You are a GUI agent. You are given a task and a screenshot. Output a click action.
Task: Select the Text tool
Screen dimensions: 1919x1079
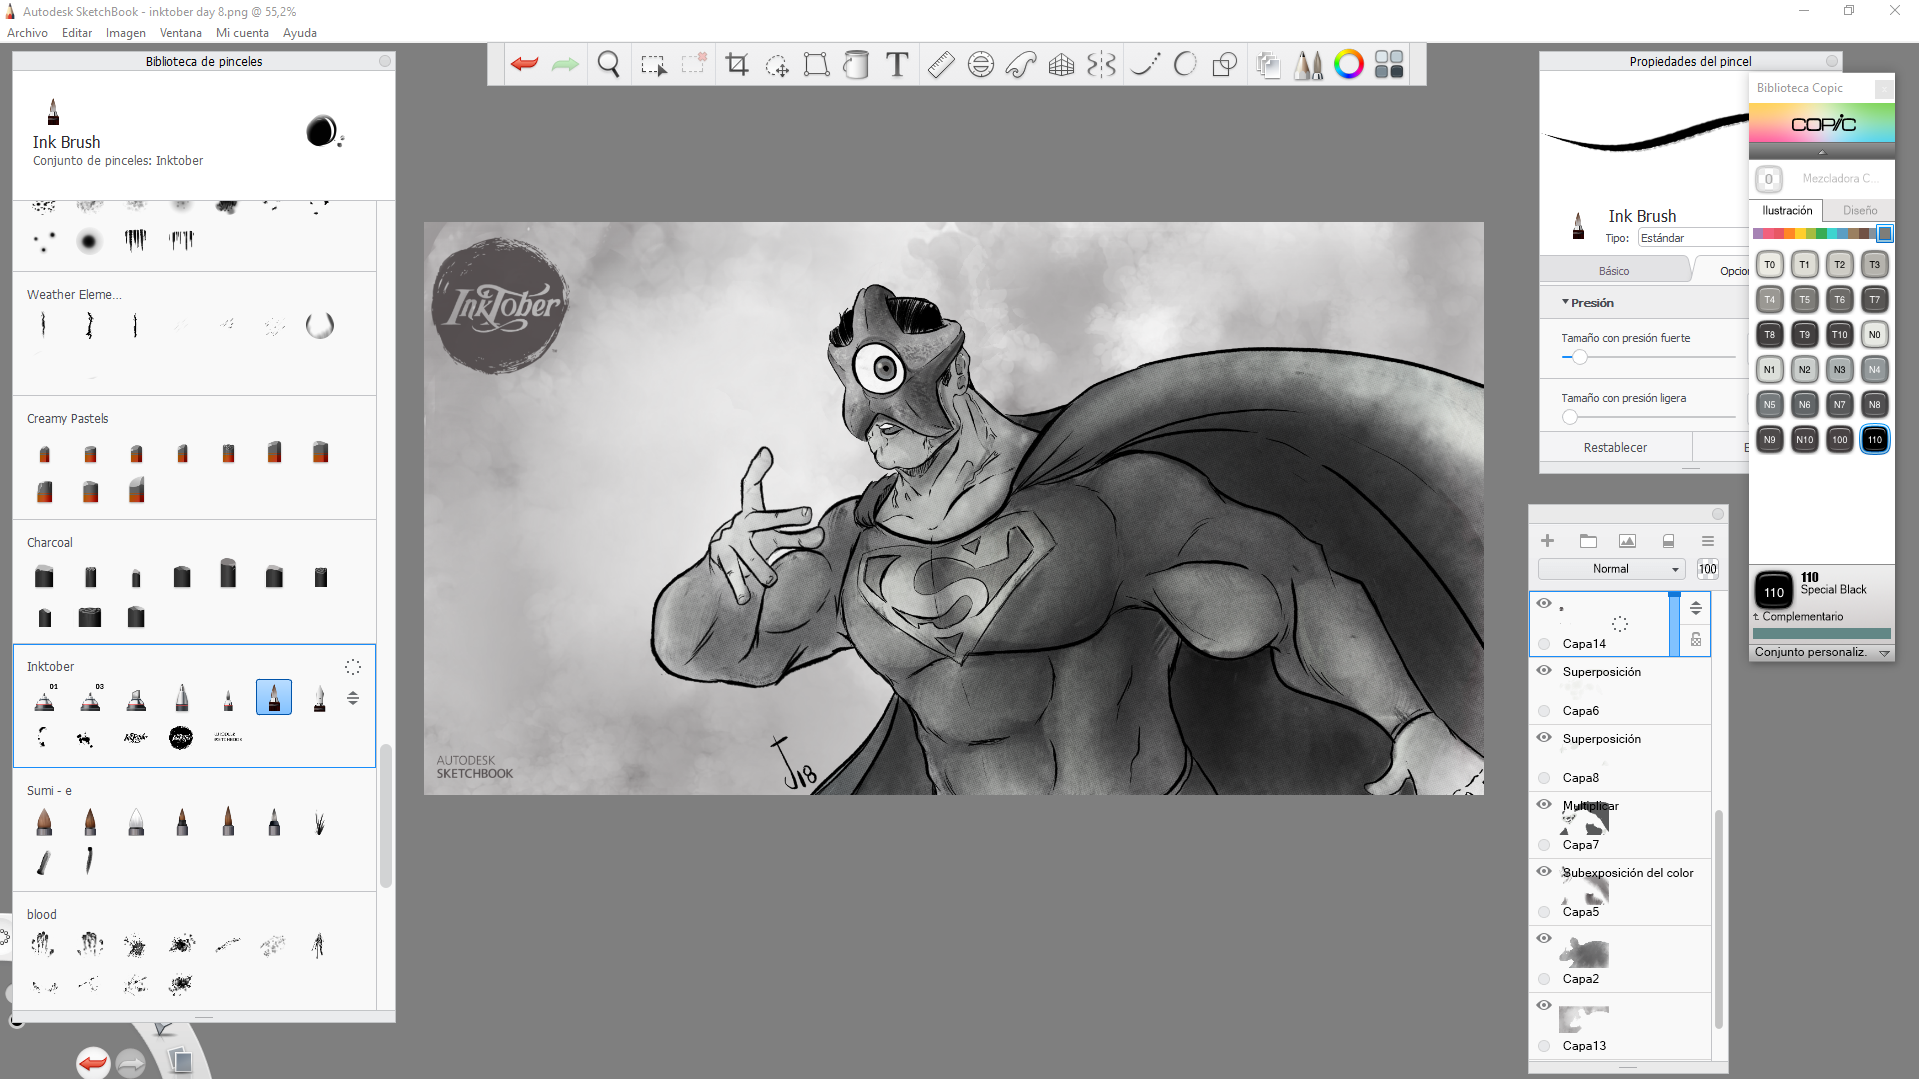click(x=897, y=65)
